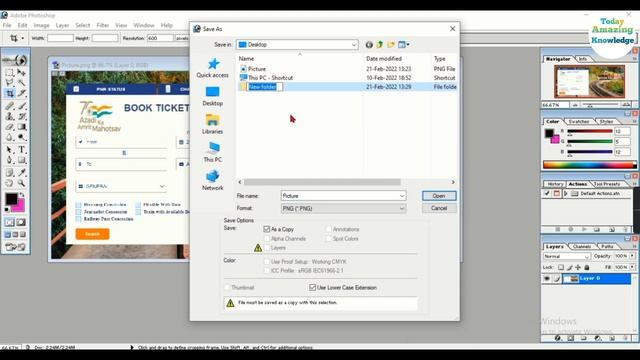This screenshot has width=640, height=360.
Task: Click the Layers checkbox in Save Options
Action: 267,248
